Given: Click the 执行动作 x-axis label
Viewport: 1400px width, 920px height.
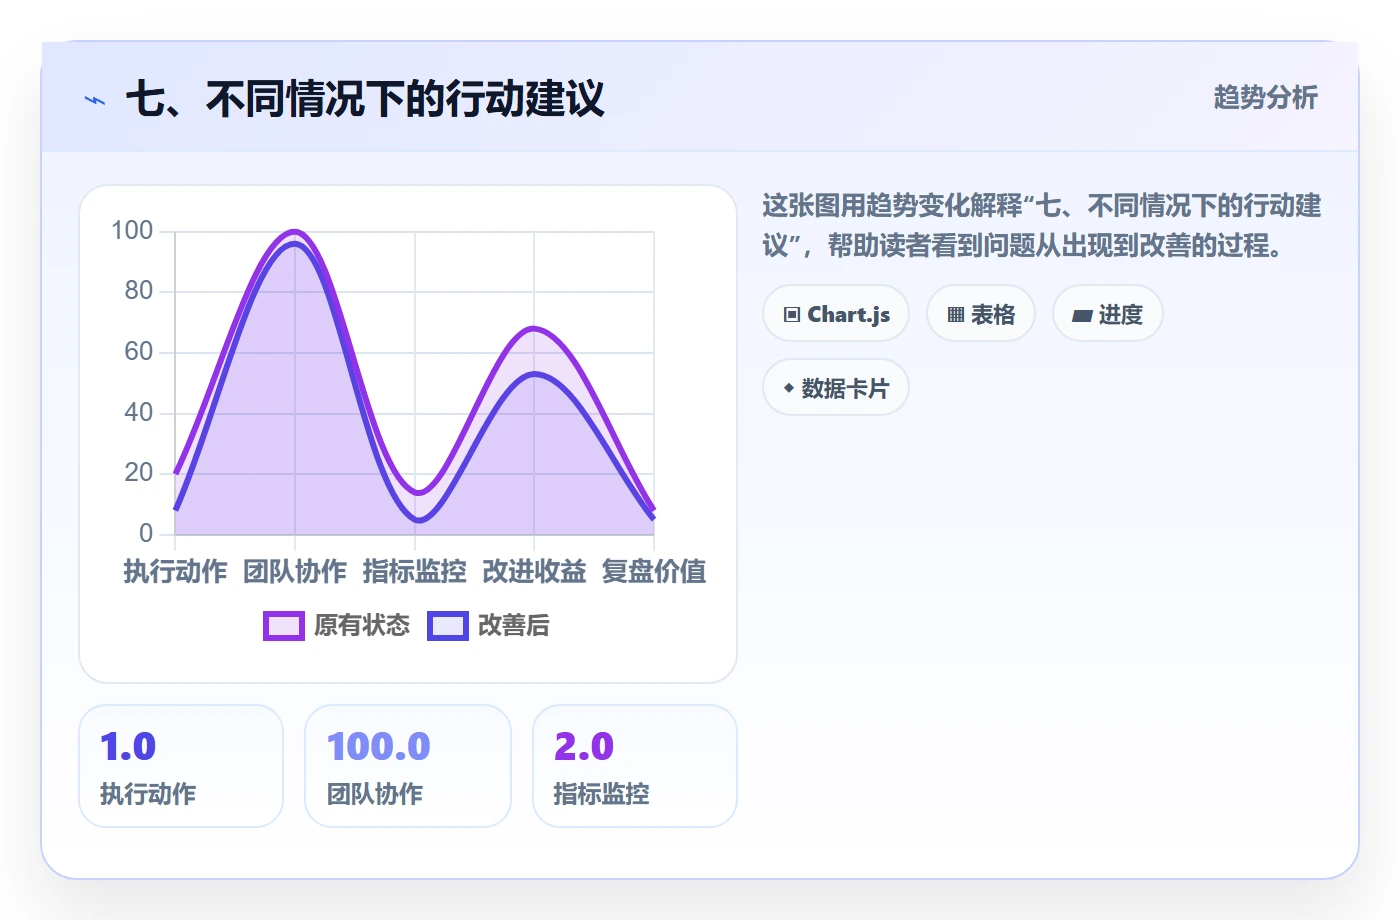Looking at the screenshot, I should point(176,571).
